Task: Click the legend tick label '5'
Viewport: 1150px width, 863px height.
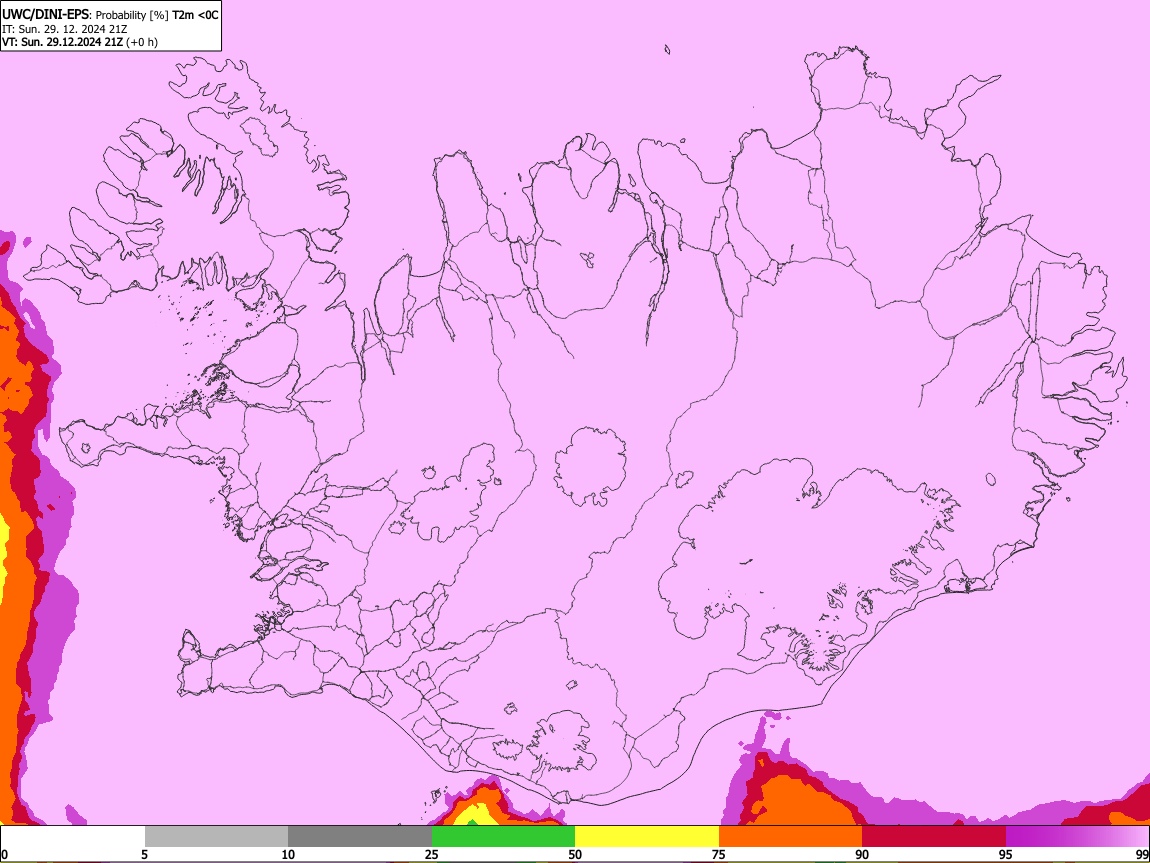Action: coord(144,854)
